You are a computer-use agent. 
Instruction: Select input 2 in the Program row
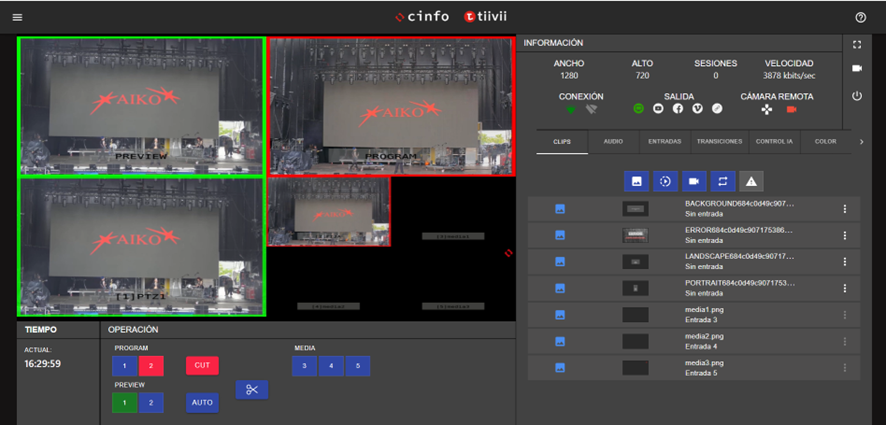(151, 366)
